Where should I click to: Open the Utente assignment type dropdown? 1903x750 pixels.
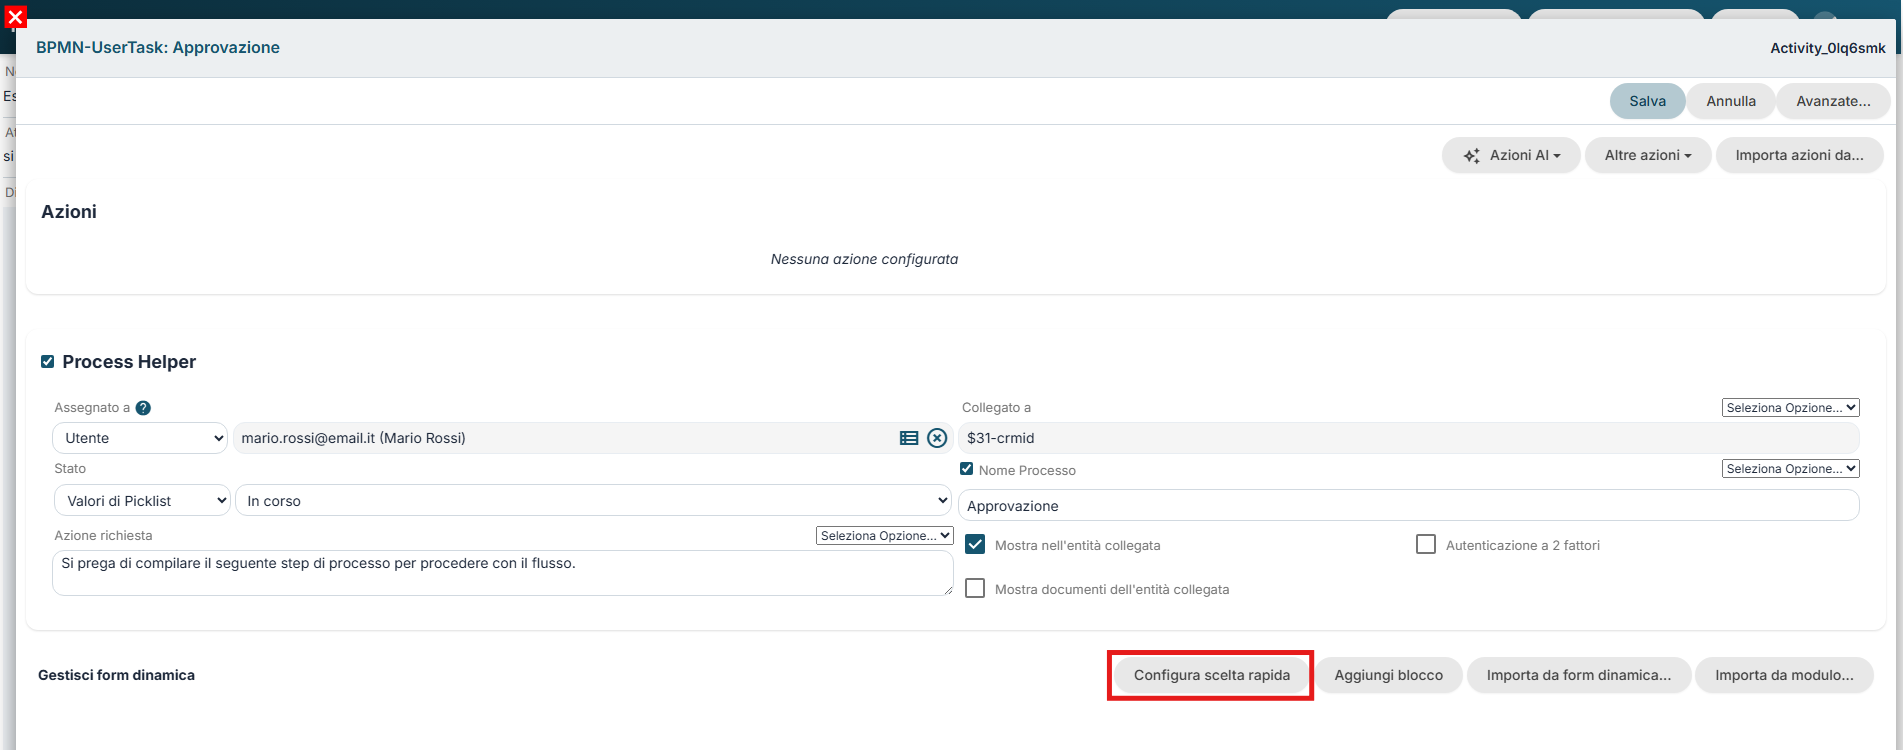140,438
